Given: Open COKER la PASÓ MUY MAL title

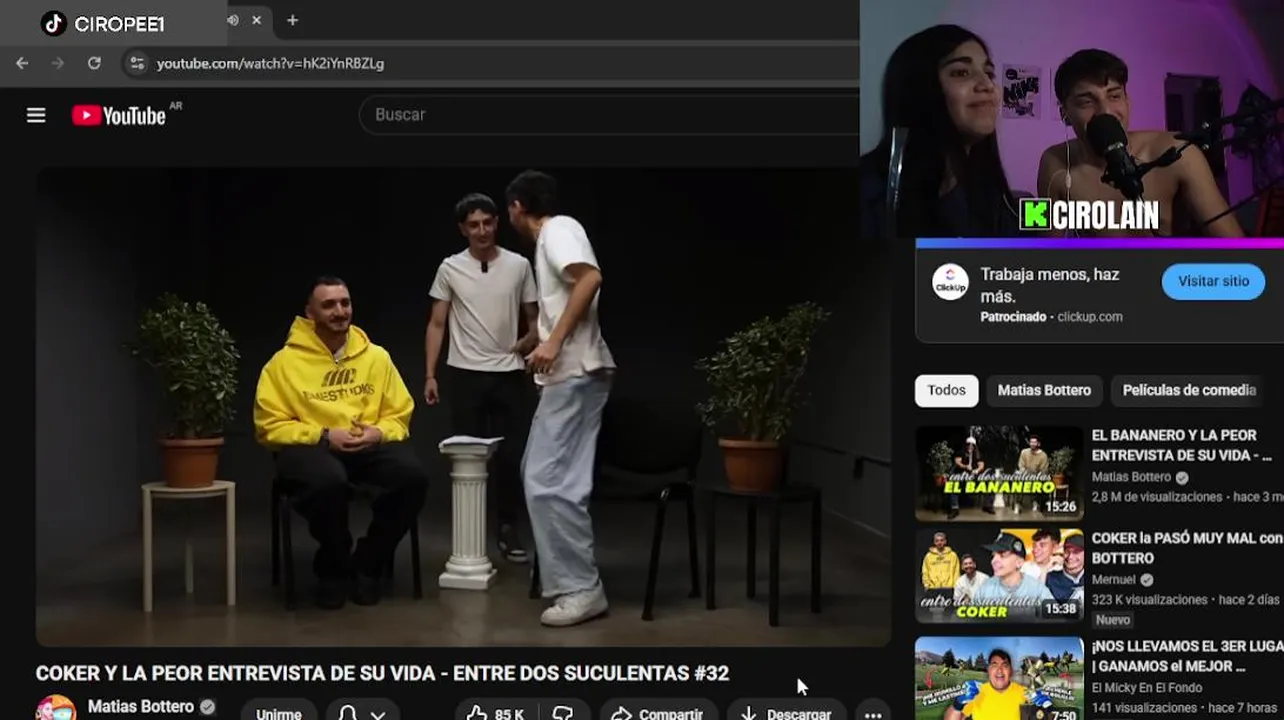Looking at the screenshot, I should click(x=1188, y=548).
